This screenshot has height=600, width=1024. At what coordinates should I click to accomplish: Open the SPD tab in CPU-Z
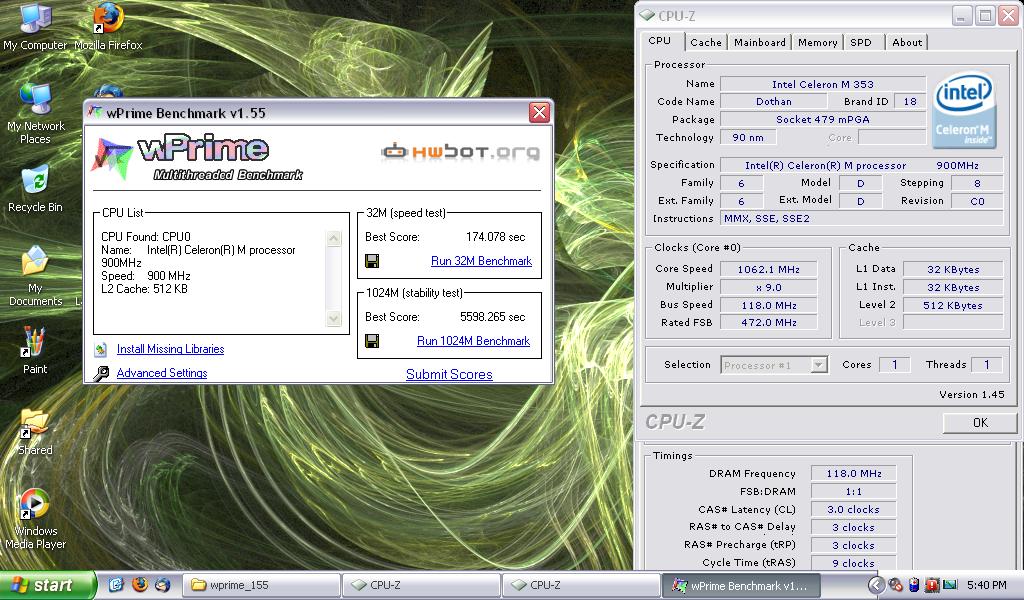pos(861,42)
